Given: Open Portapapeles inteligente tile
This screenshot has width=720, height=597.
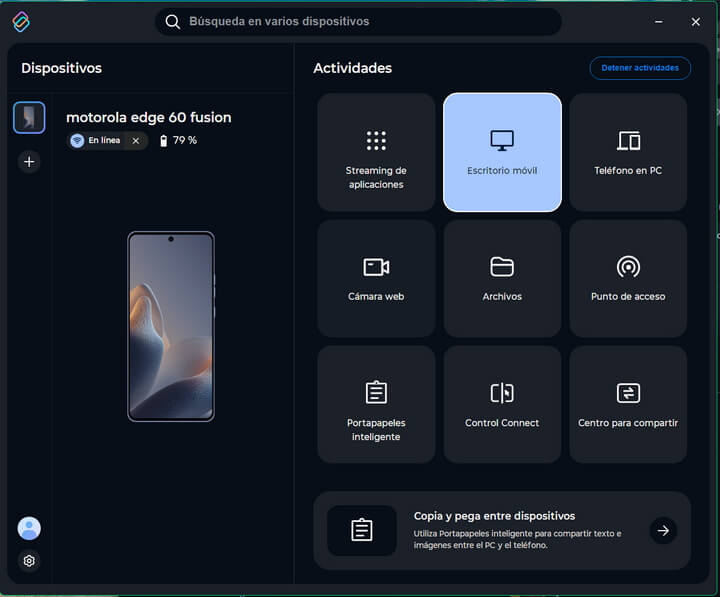Looking at the screenshot, I should click(376, 404).
